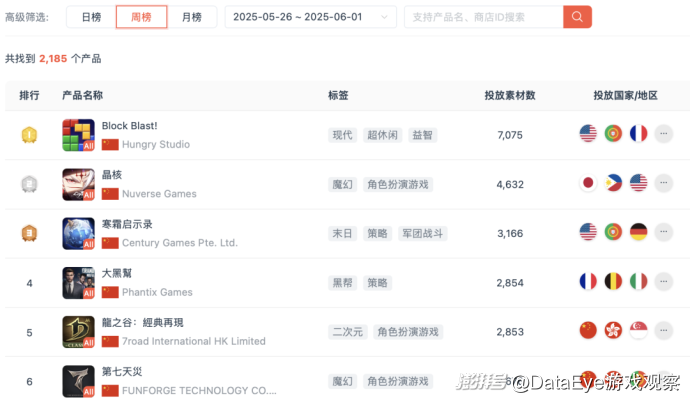Click the 二次元 tag
The image size is (690, 403).
348,332
